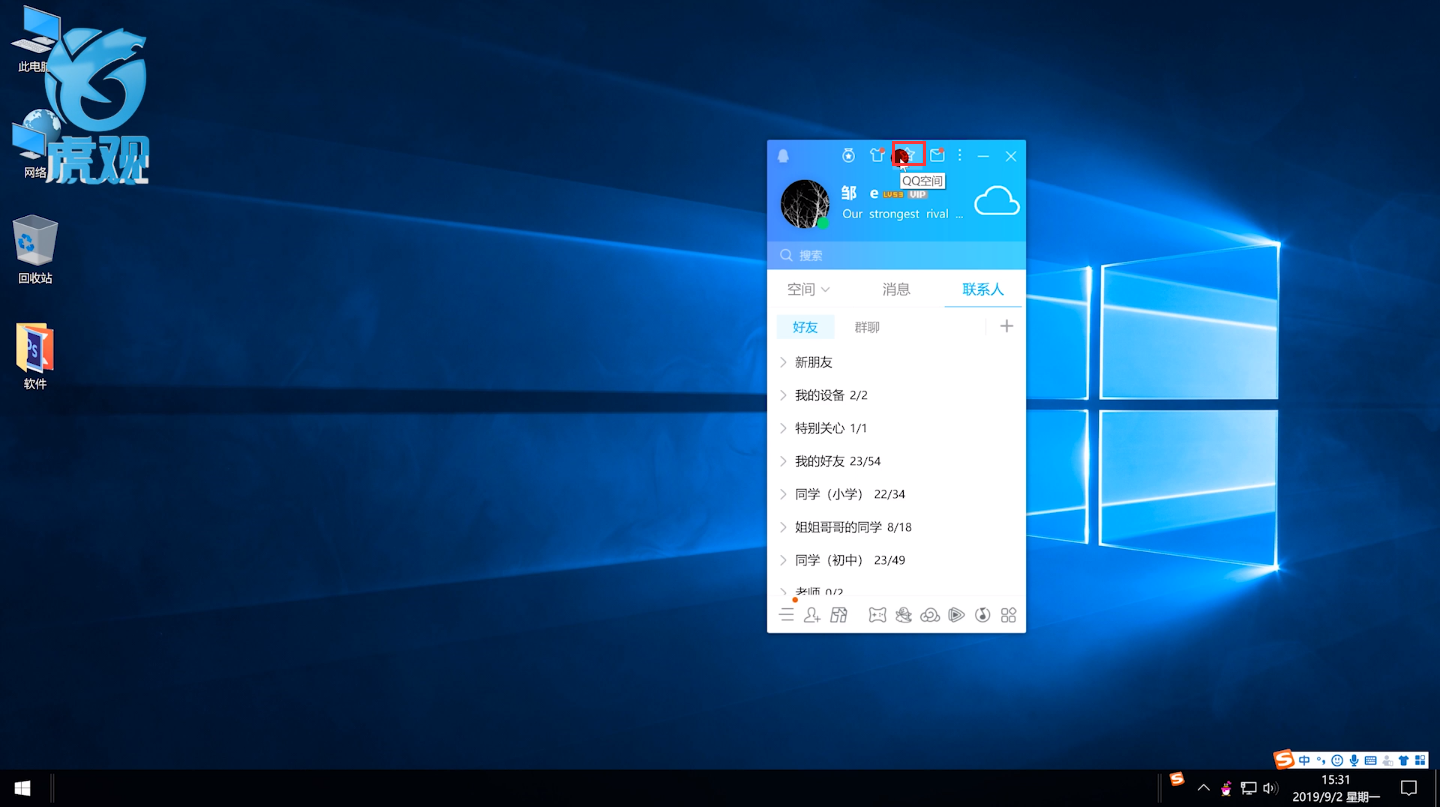Open the QQ pet penguin icon in bottom bar
Screen dimensions: 1440x807
click(903, 615)
